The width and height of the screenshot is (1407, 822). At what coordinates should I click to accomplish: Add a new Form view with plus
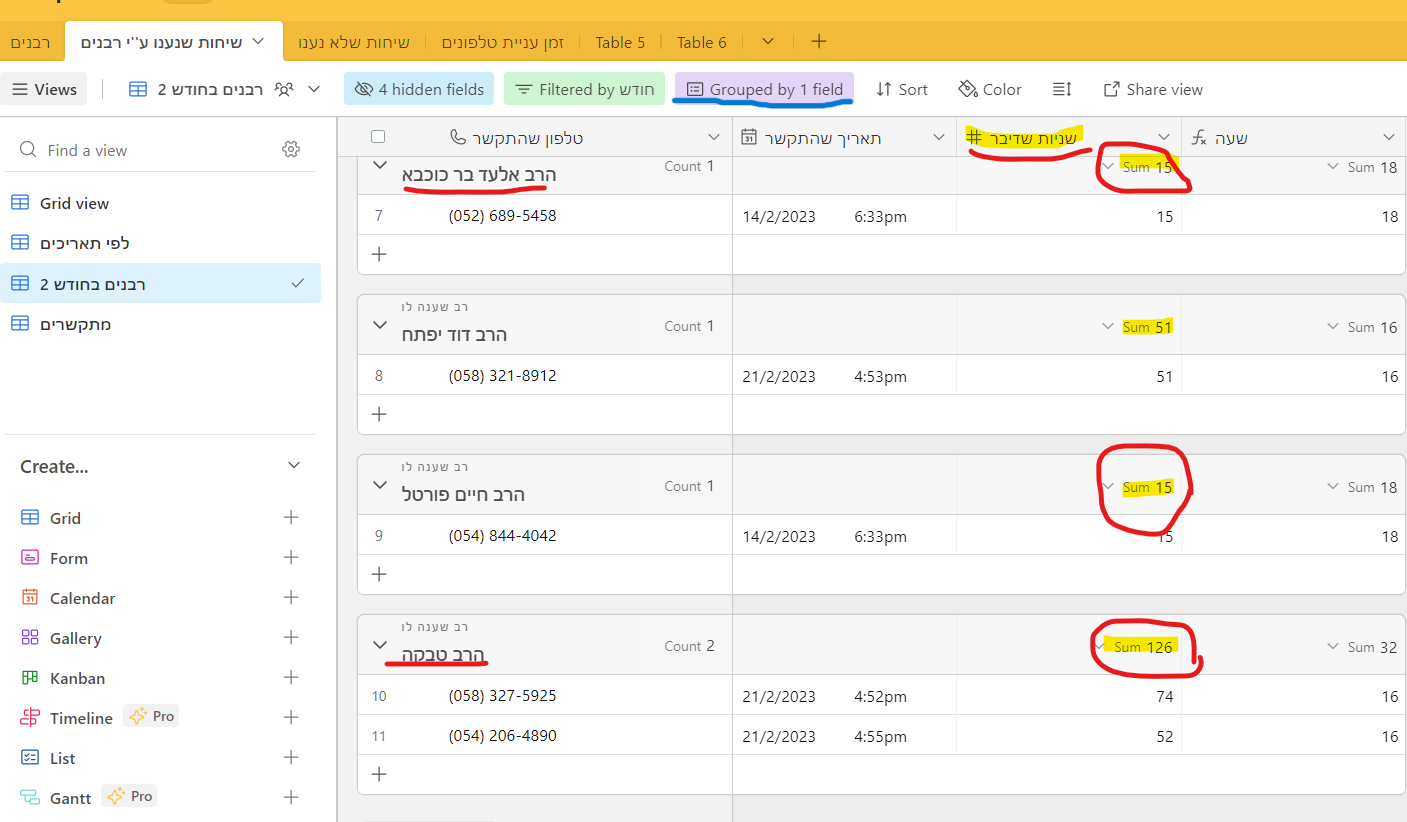[291, 557]
